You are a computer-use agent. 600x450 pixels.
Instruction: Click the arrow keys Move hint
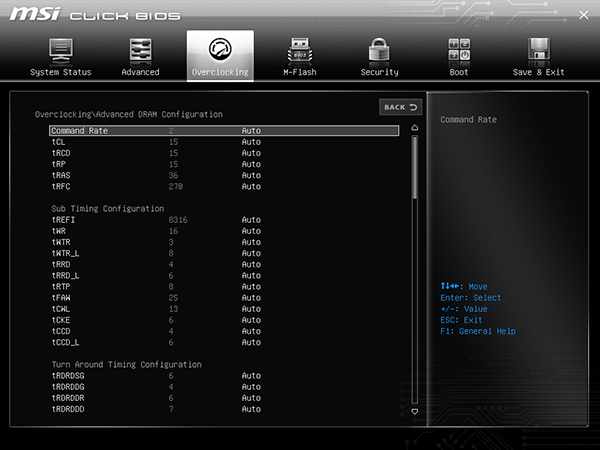(x=464, y=286)
